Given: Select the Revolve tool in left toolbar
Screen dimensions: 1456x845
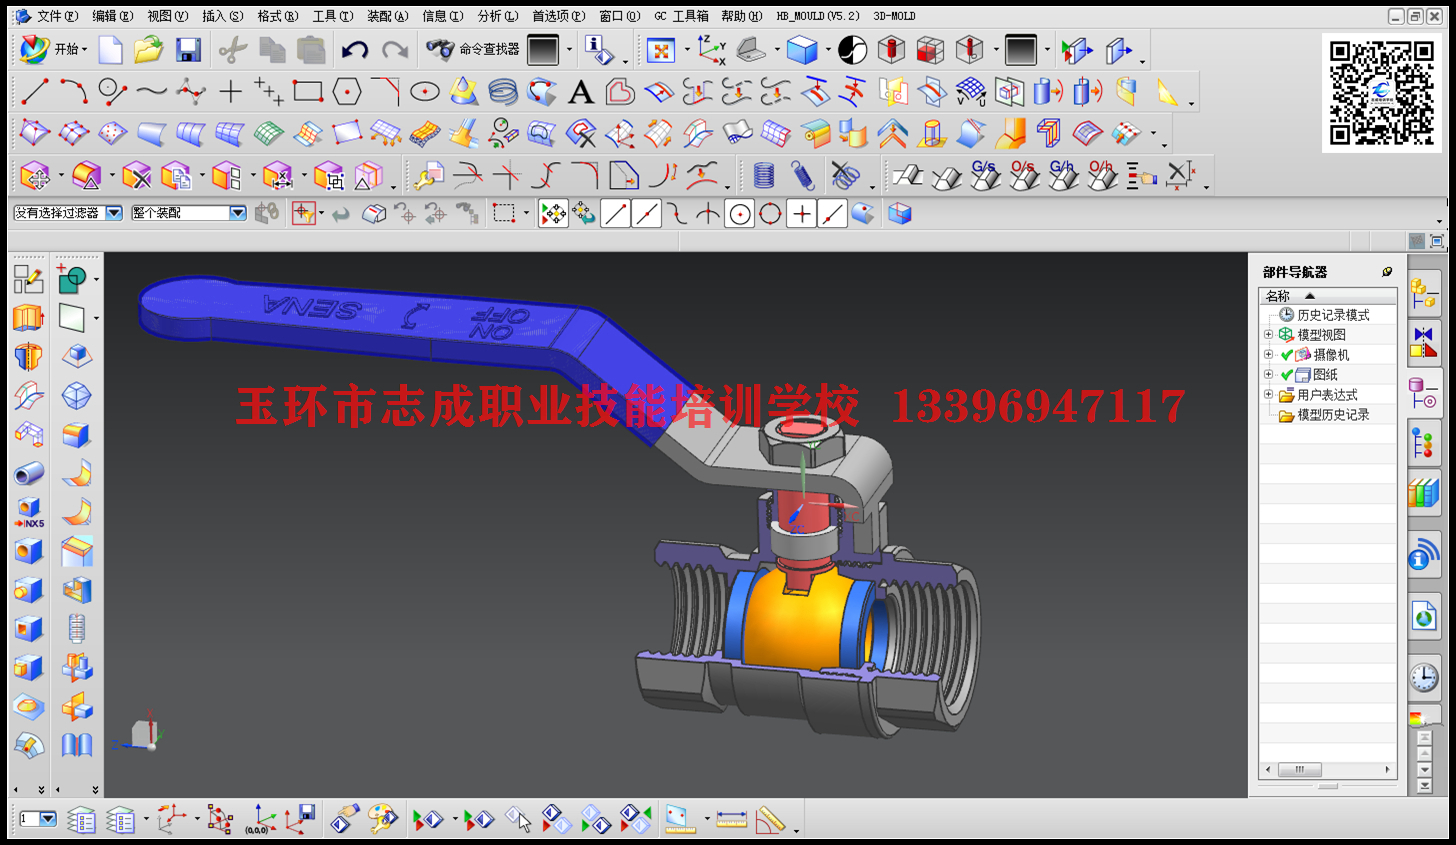Looking at the screenshot, I should pyautogui.click(x=28, y=357).
